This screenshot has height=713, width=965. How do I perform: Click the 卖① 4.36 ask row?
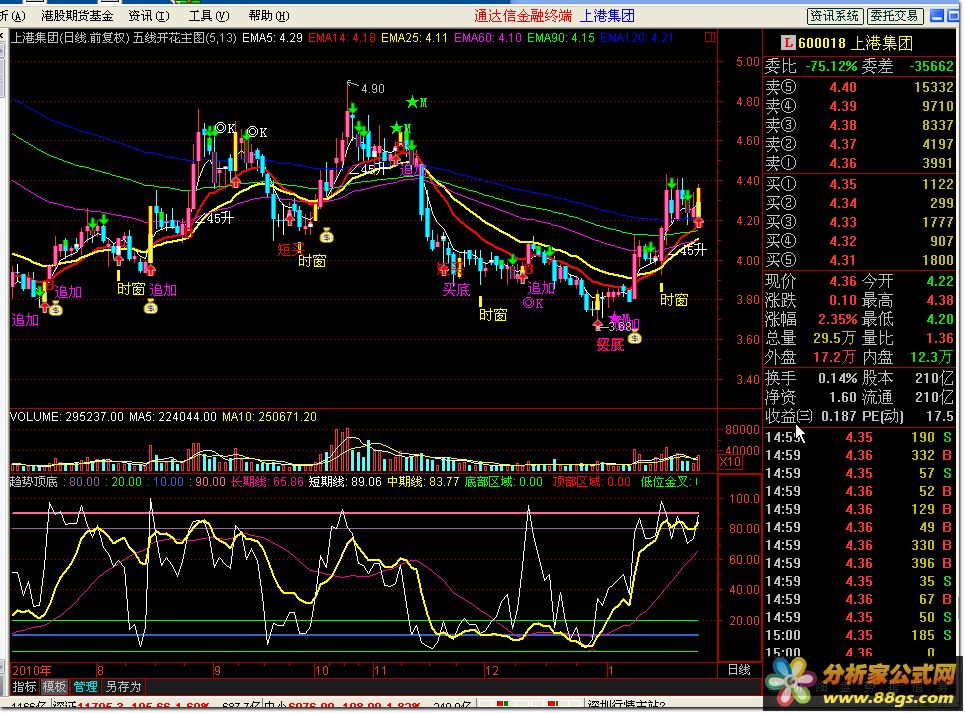click(859, 163)
